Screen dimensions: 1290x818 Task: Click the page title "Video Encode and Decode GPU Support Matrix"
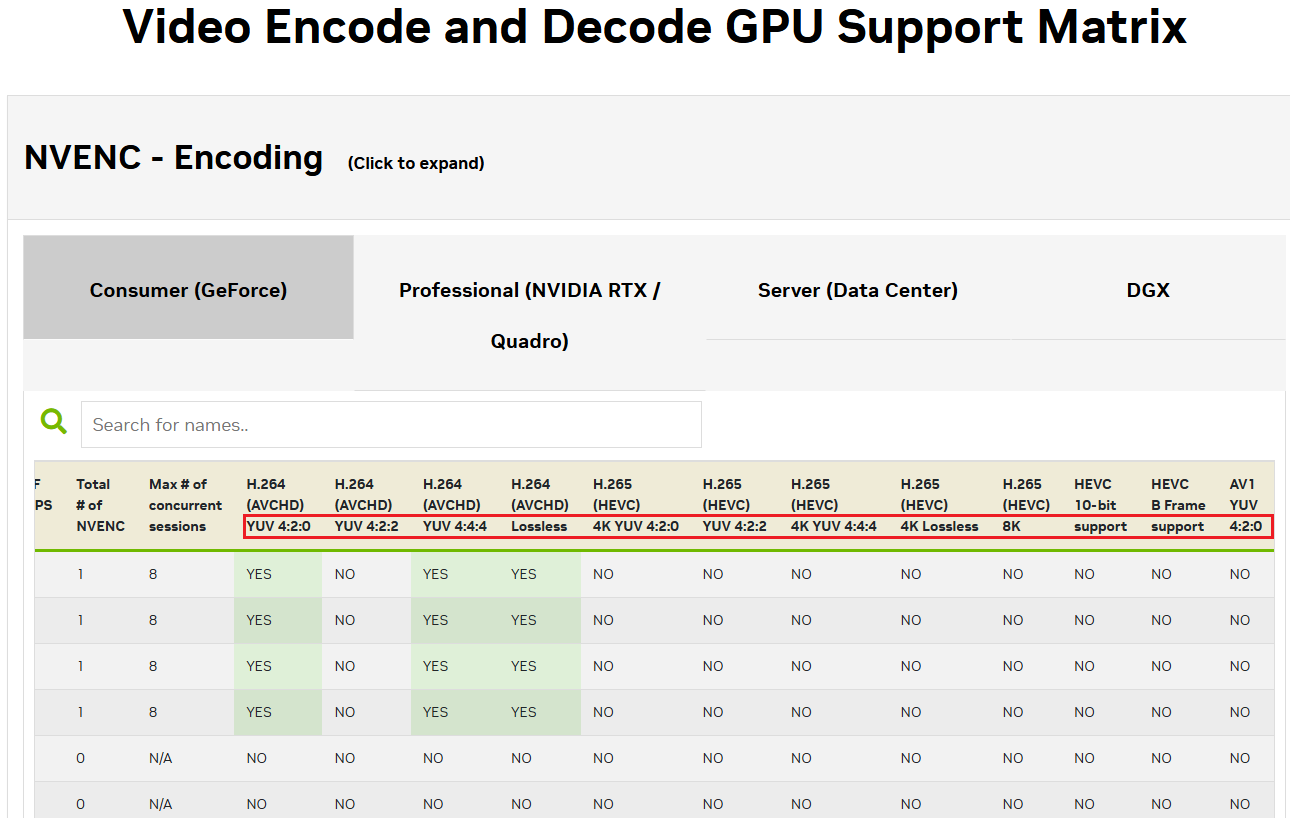coord(655,27)
